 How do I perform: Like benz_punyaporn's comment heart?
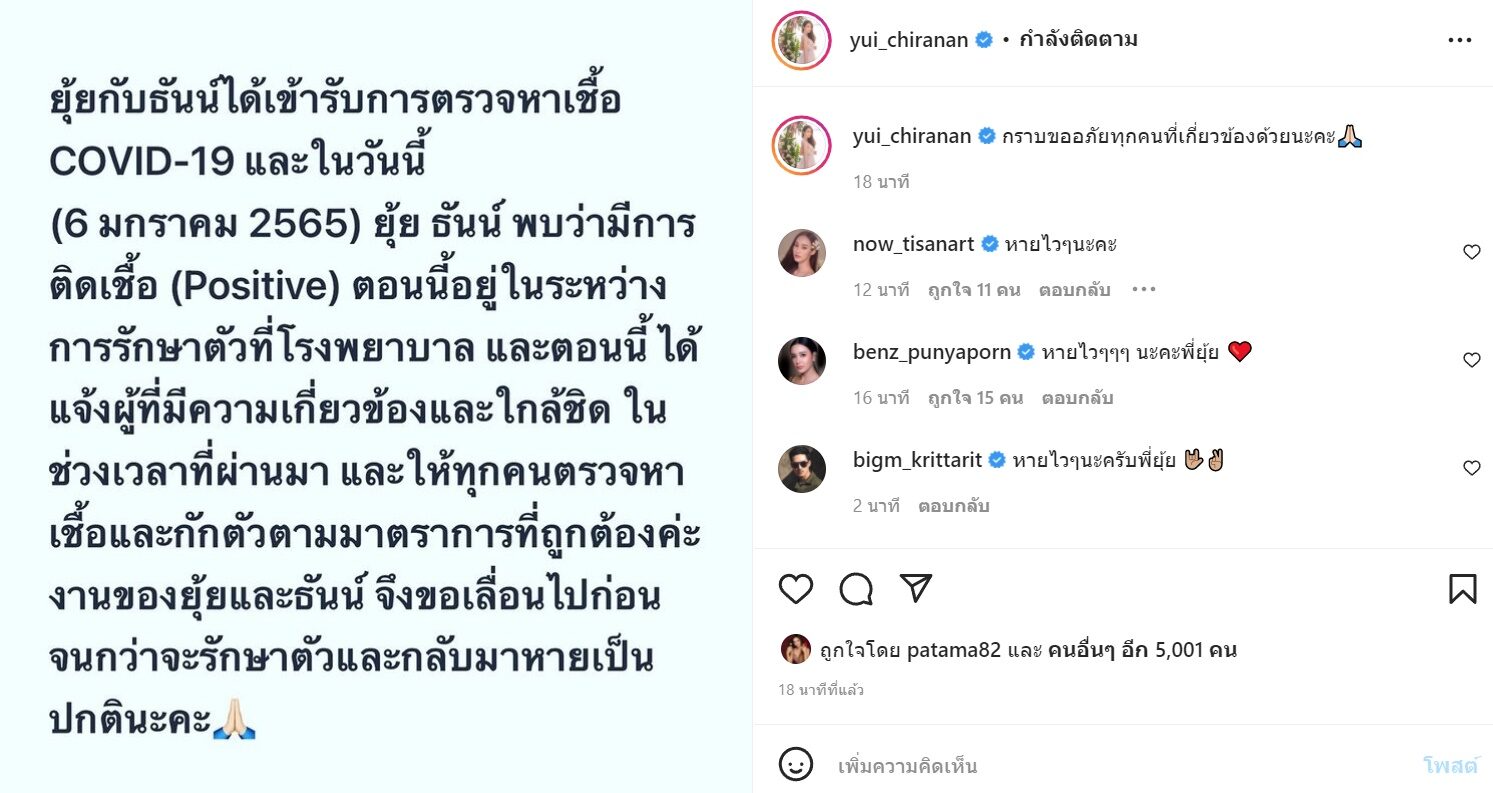pos(1472,360)
